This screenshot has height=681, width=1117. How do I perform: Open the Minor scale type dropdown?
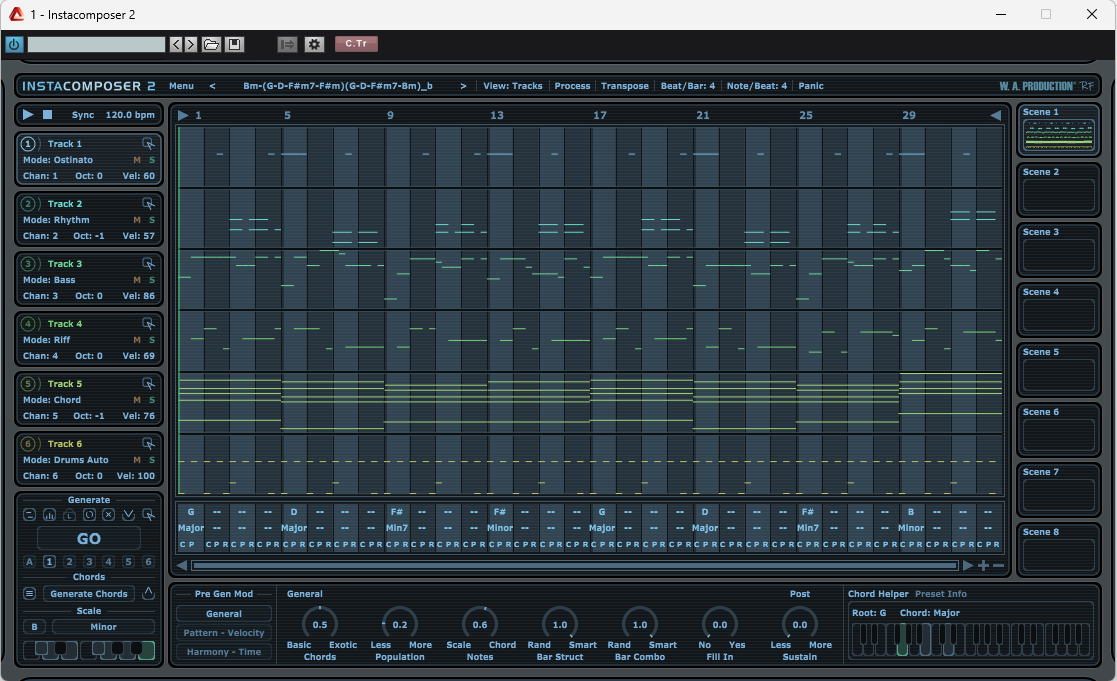tap(103, 627)
